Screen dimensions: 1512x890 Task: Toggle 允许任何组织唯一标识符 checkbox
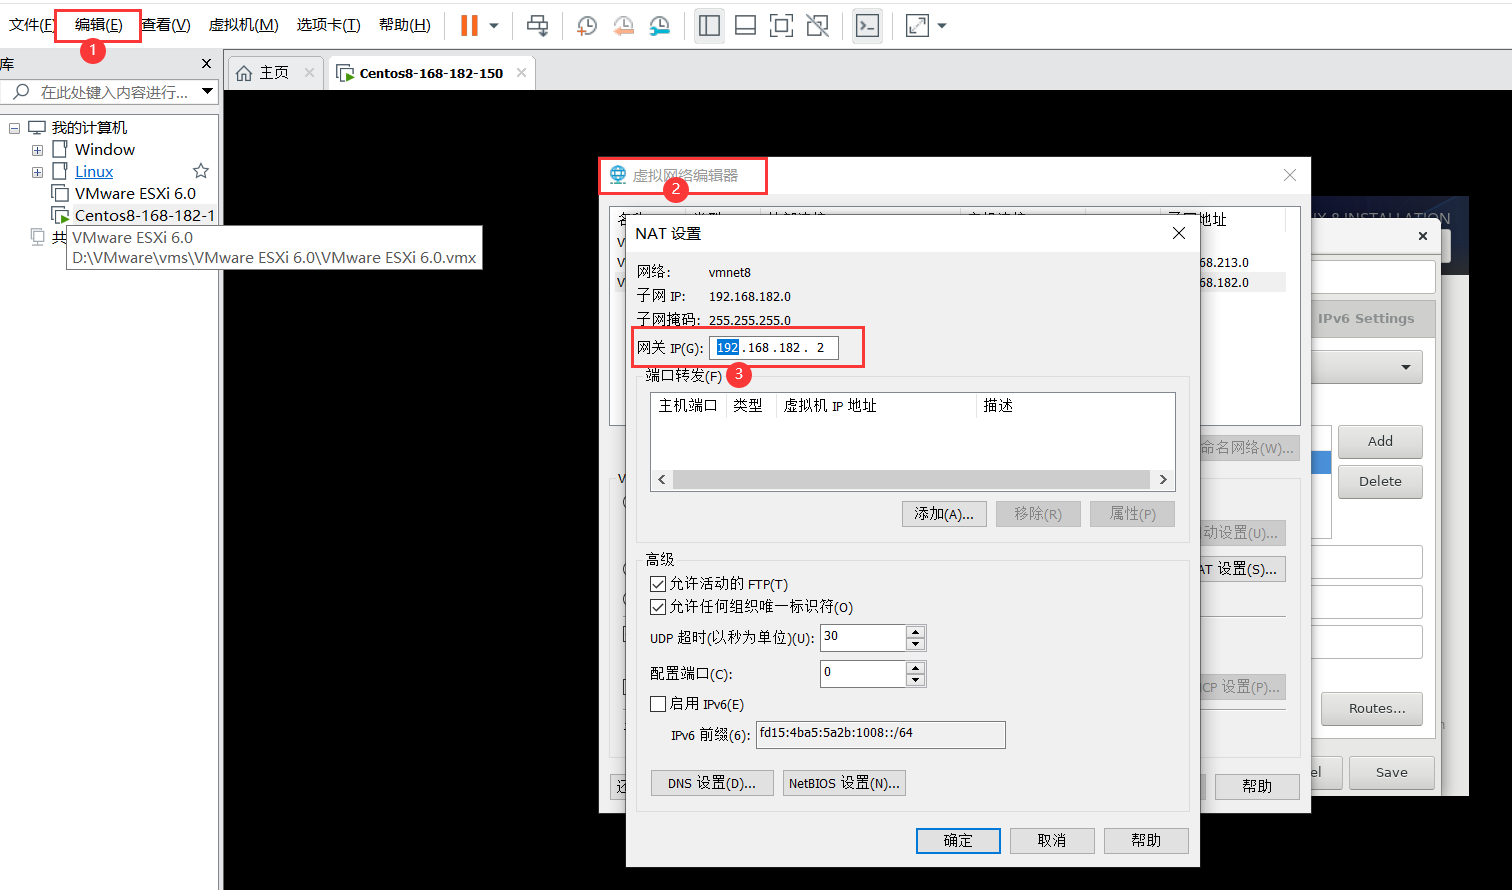click(658, 607)
